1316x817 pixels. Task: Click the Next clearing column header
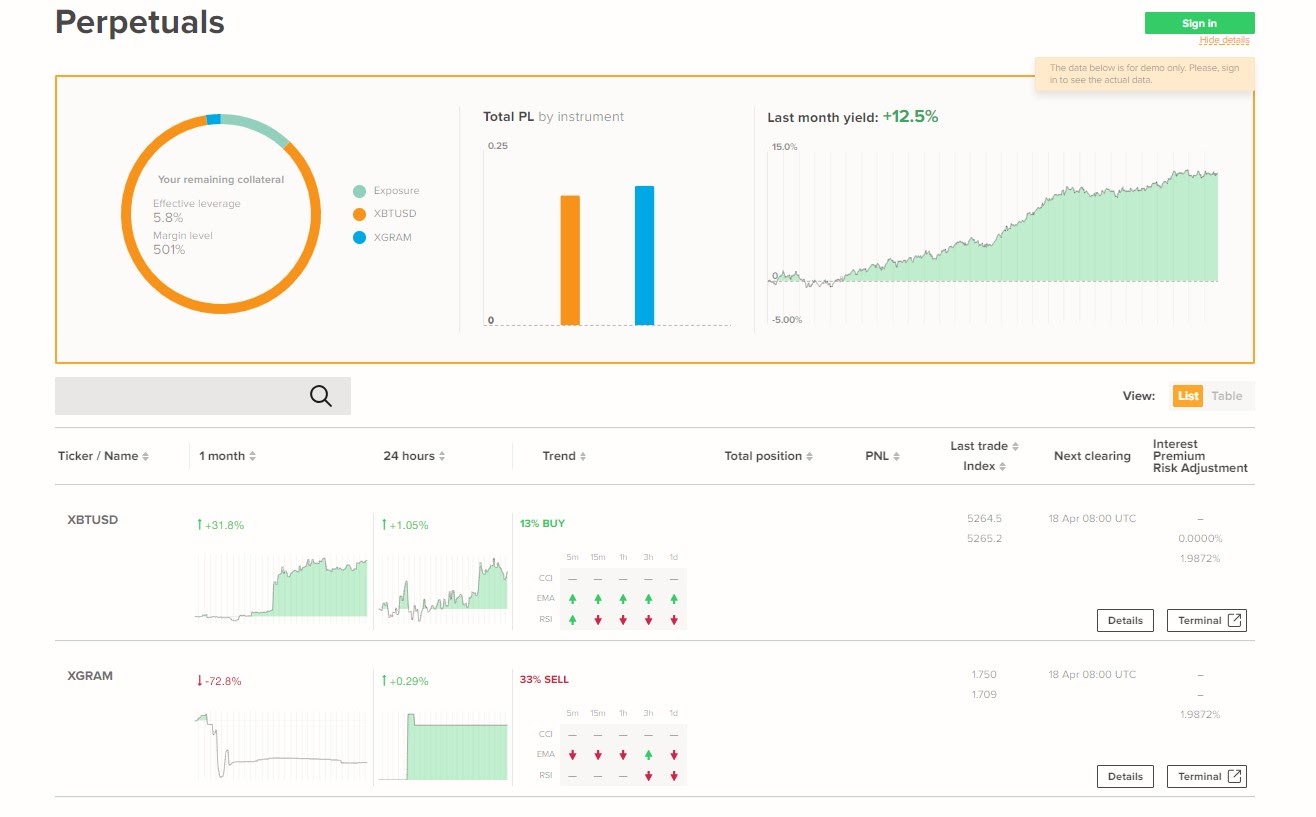1092,456
